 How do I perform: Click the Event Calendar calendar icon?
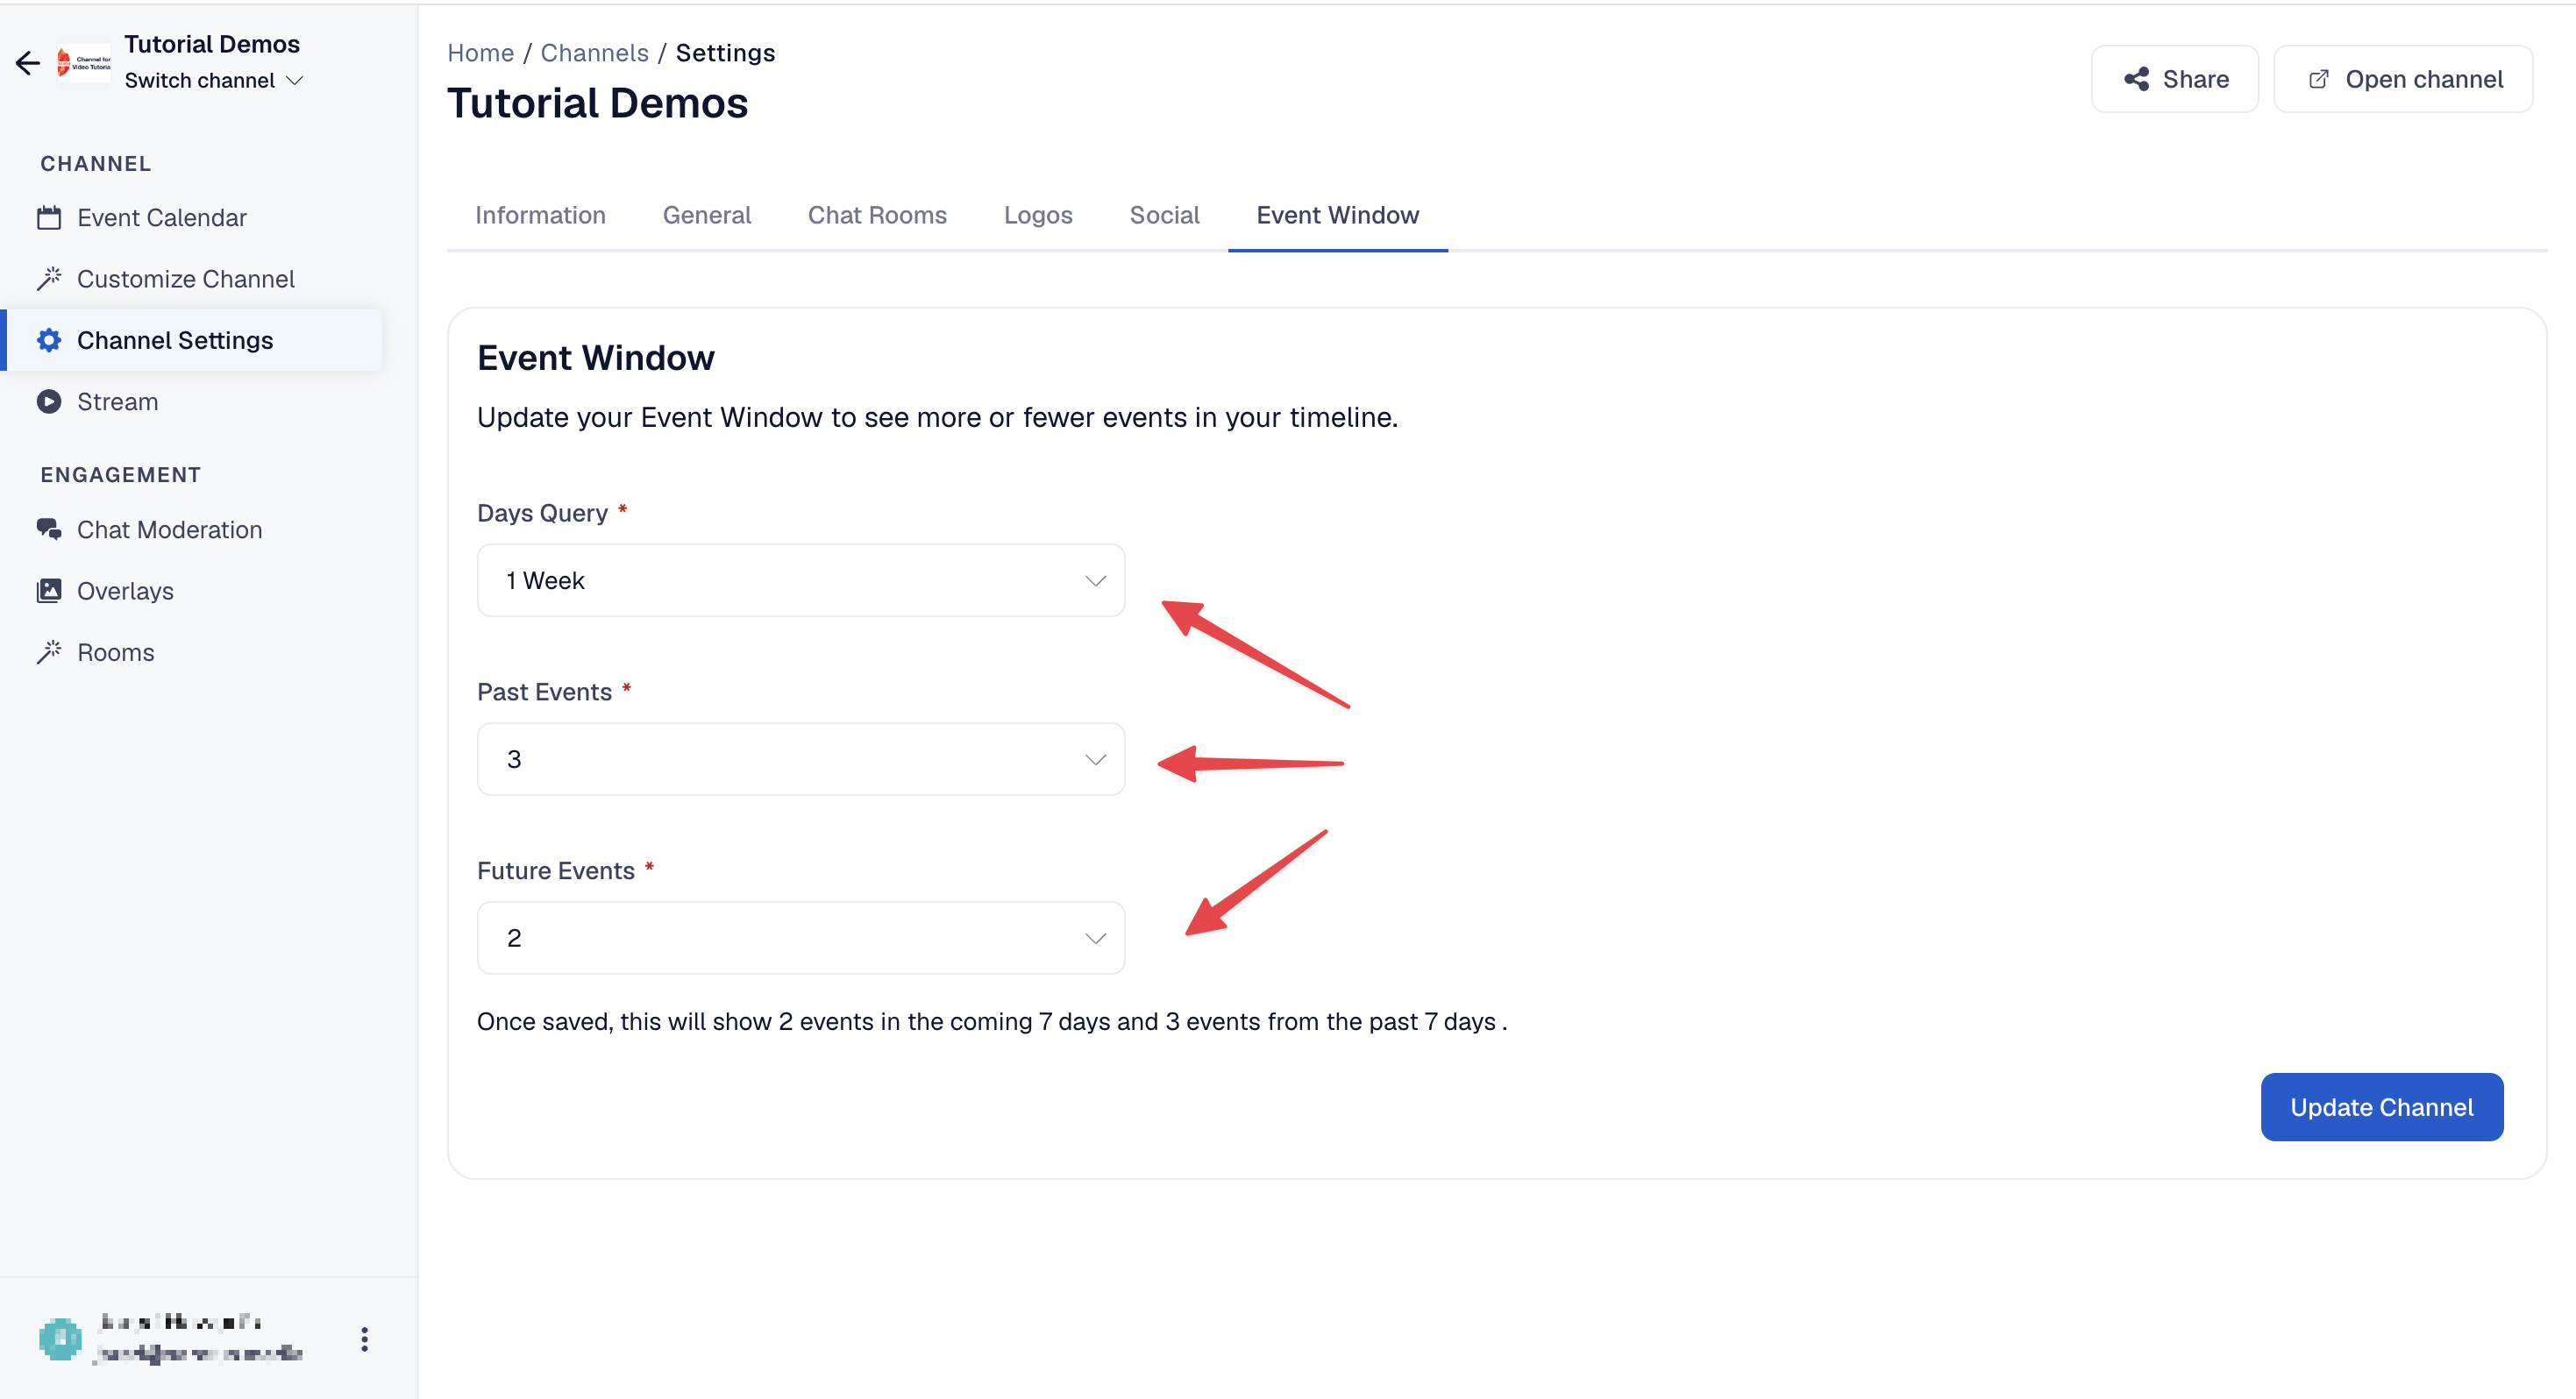coord(49,218)
